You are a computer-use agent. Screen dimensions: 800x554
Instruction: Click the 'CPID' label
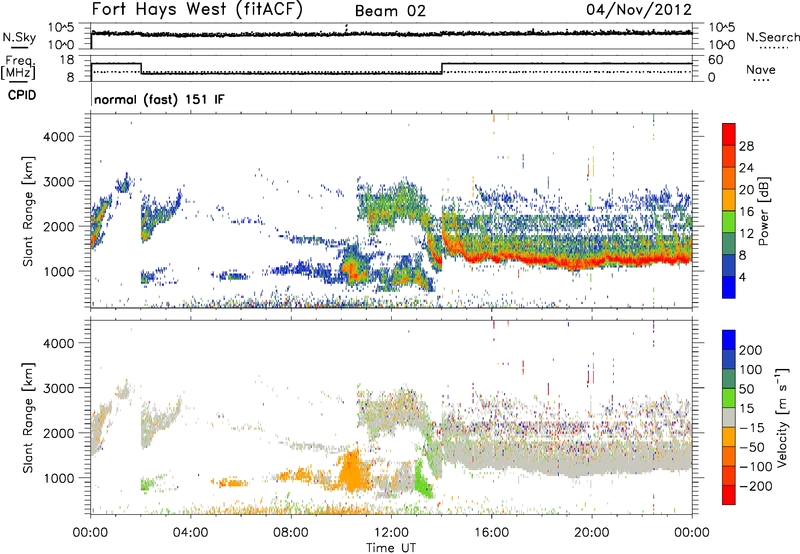pos(22,95)
